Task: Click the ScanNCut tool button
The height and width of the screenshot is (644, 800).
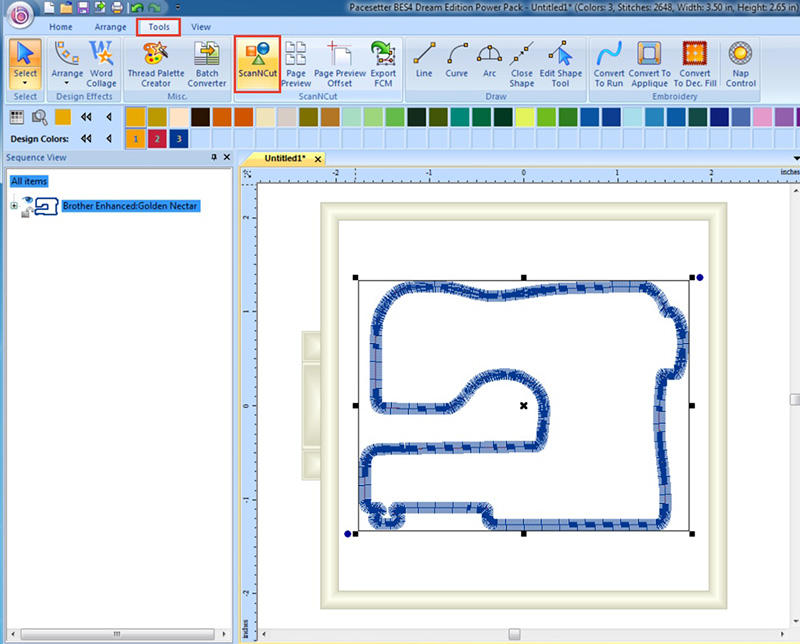Action: (258, 63)
